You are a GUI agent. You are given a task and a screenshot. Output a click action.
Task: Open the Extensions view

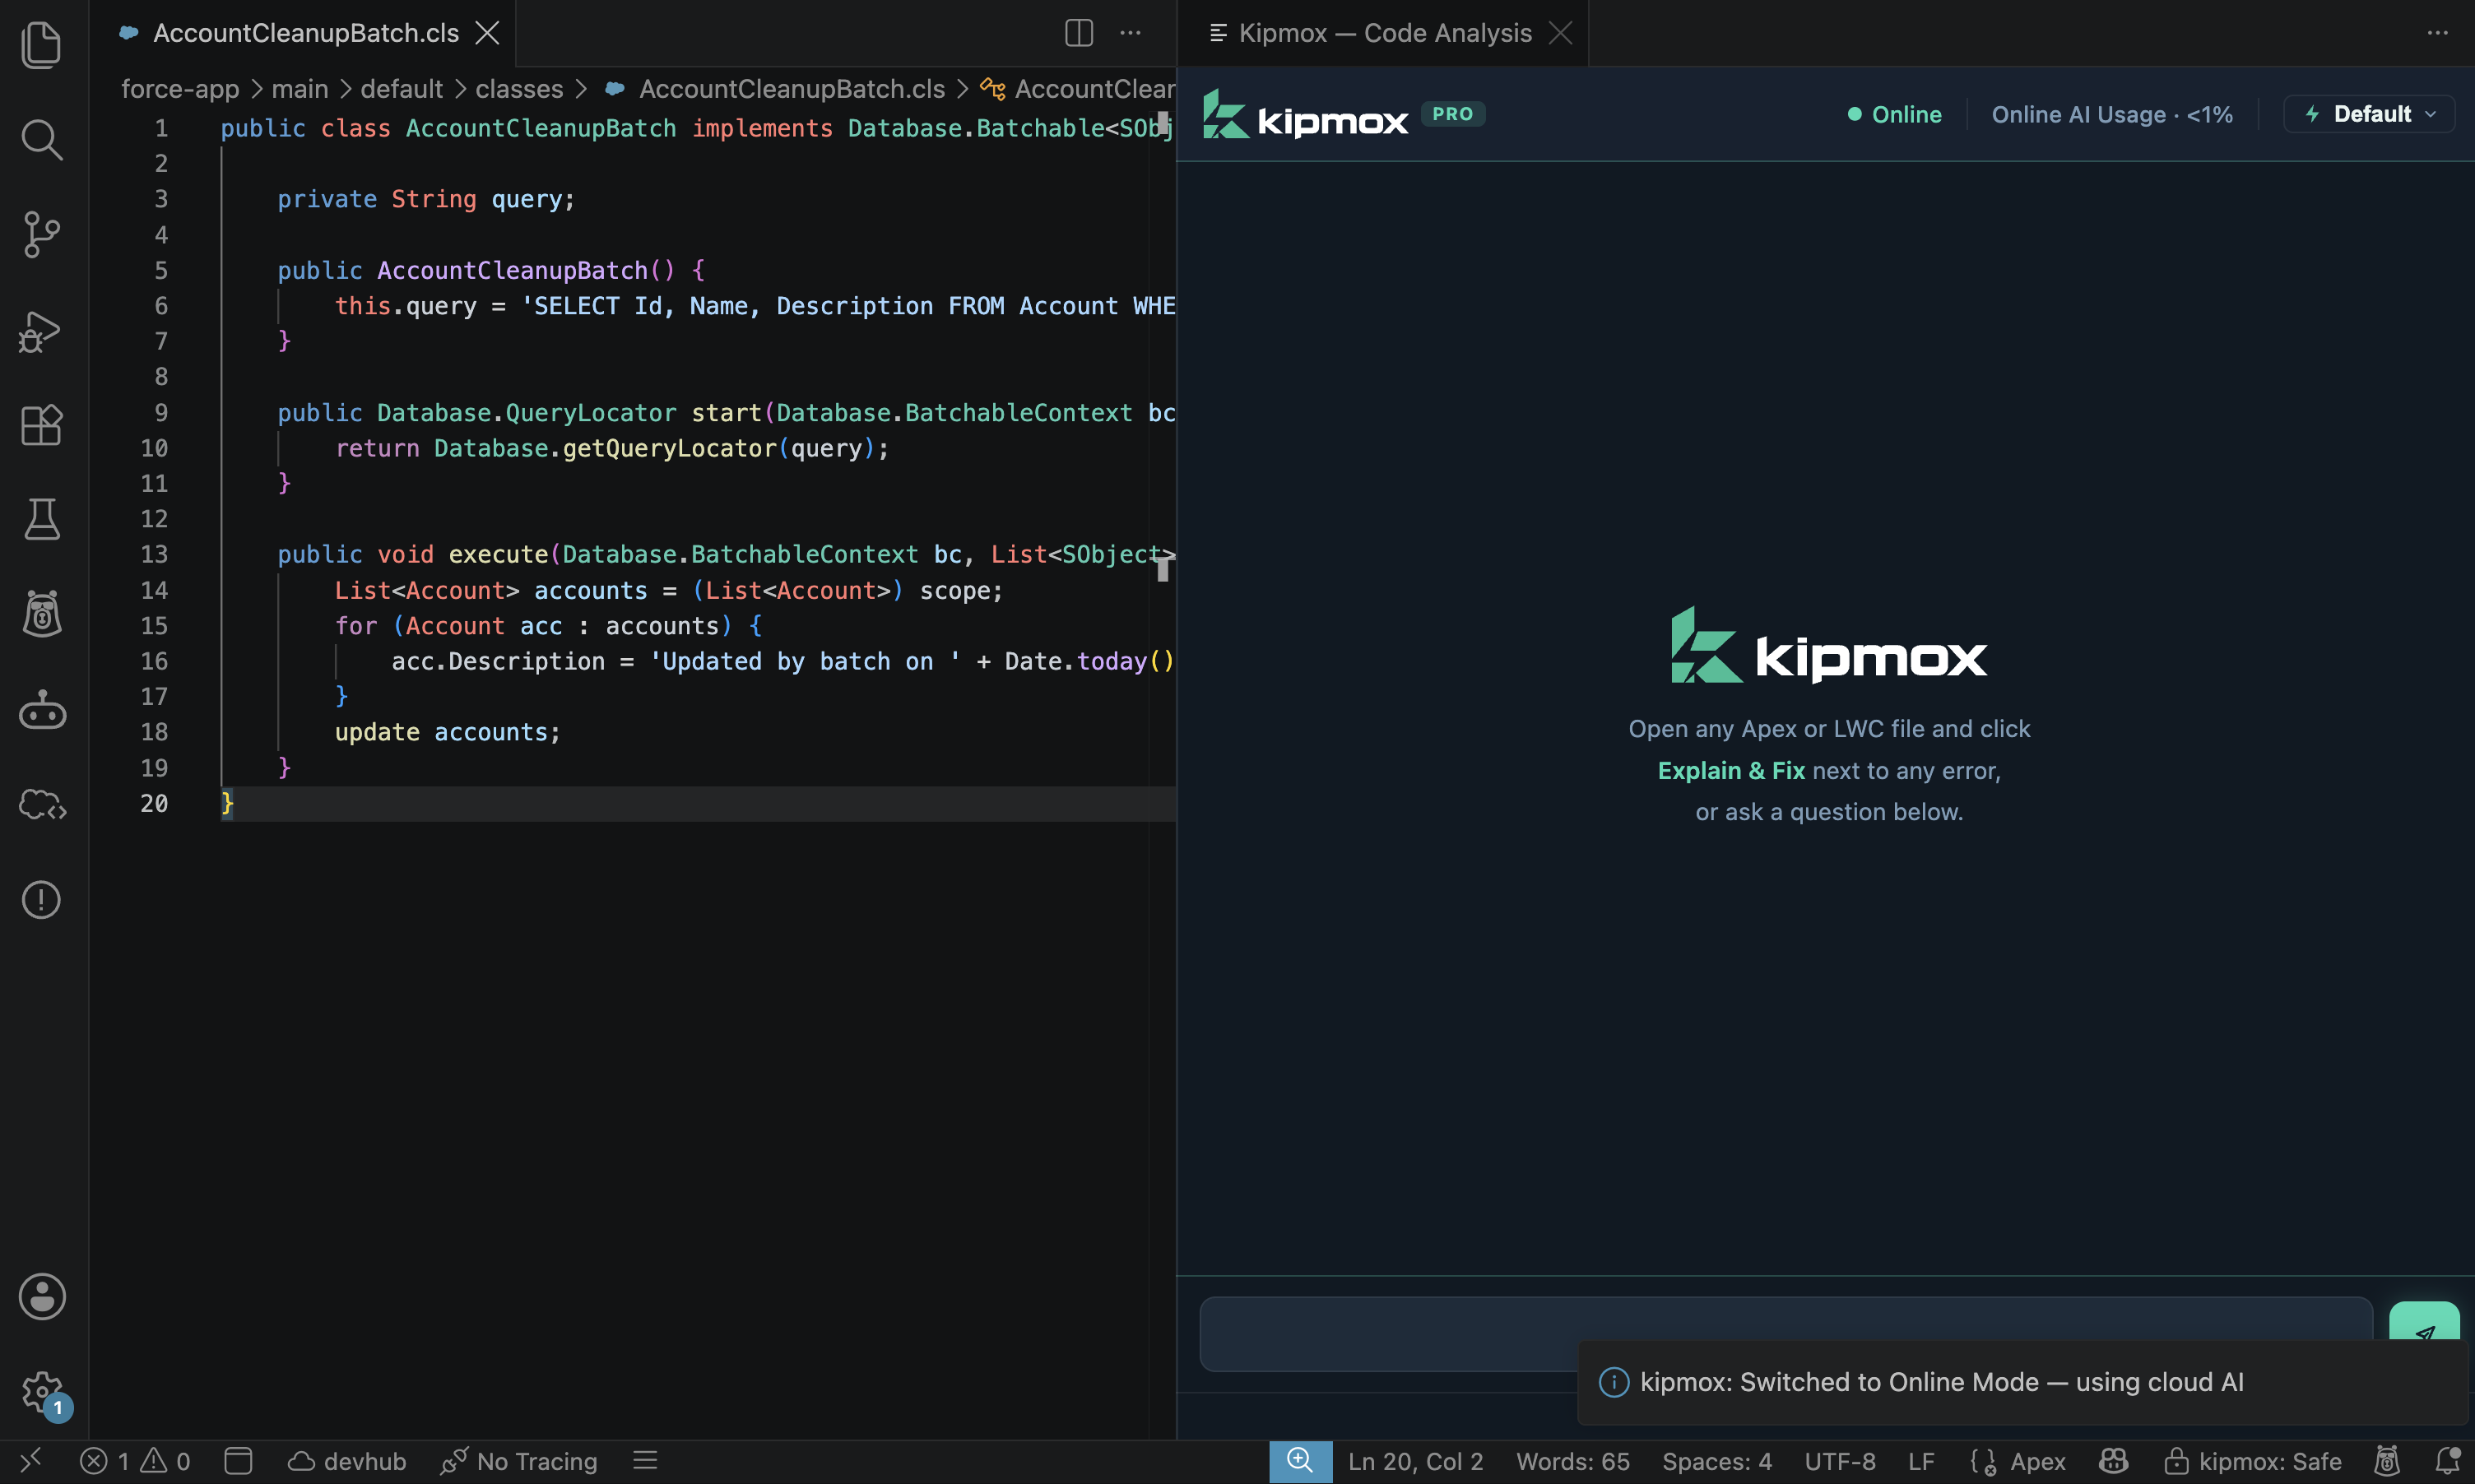coord(41,425)
